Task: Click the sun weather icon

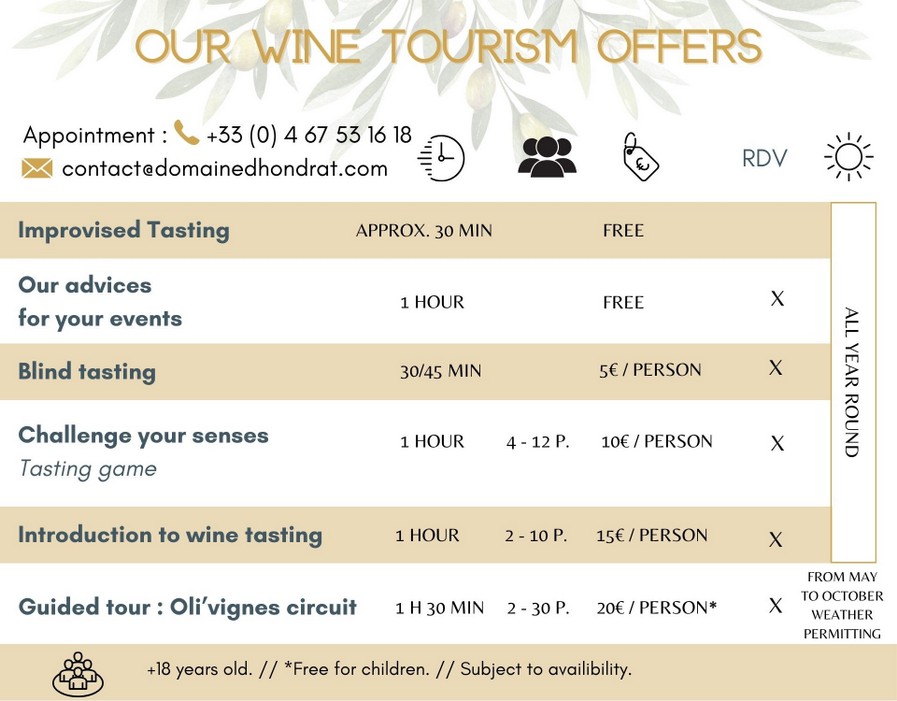Action: click(x=848, y=157)
